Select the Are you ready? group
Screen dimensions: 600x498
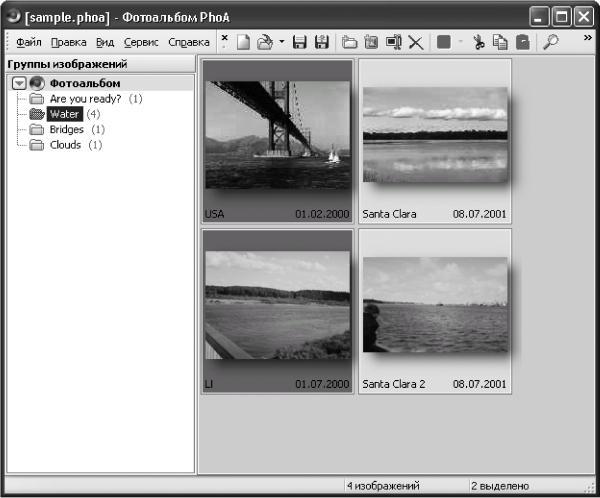(x=85, y=99)
